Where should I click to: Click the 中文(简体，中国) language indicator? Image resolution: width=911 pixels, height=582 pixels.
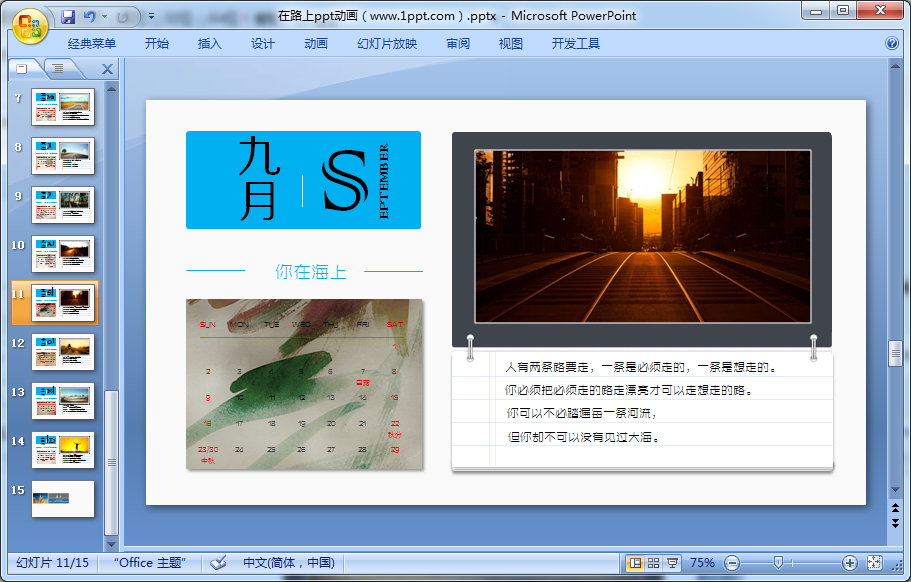[288, 563]
